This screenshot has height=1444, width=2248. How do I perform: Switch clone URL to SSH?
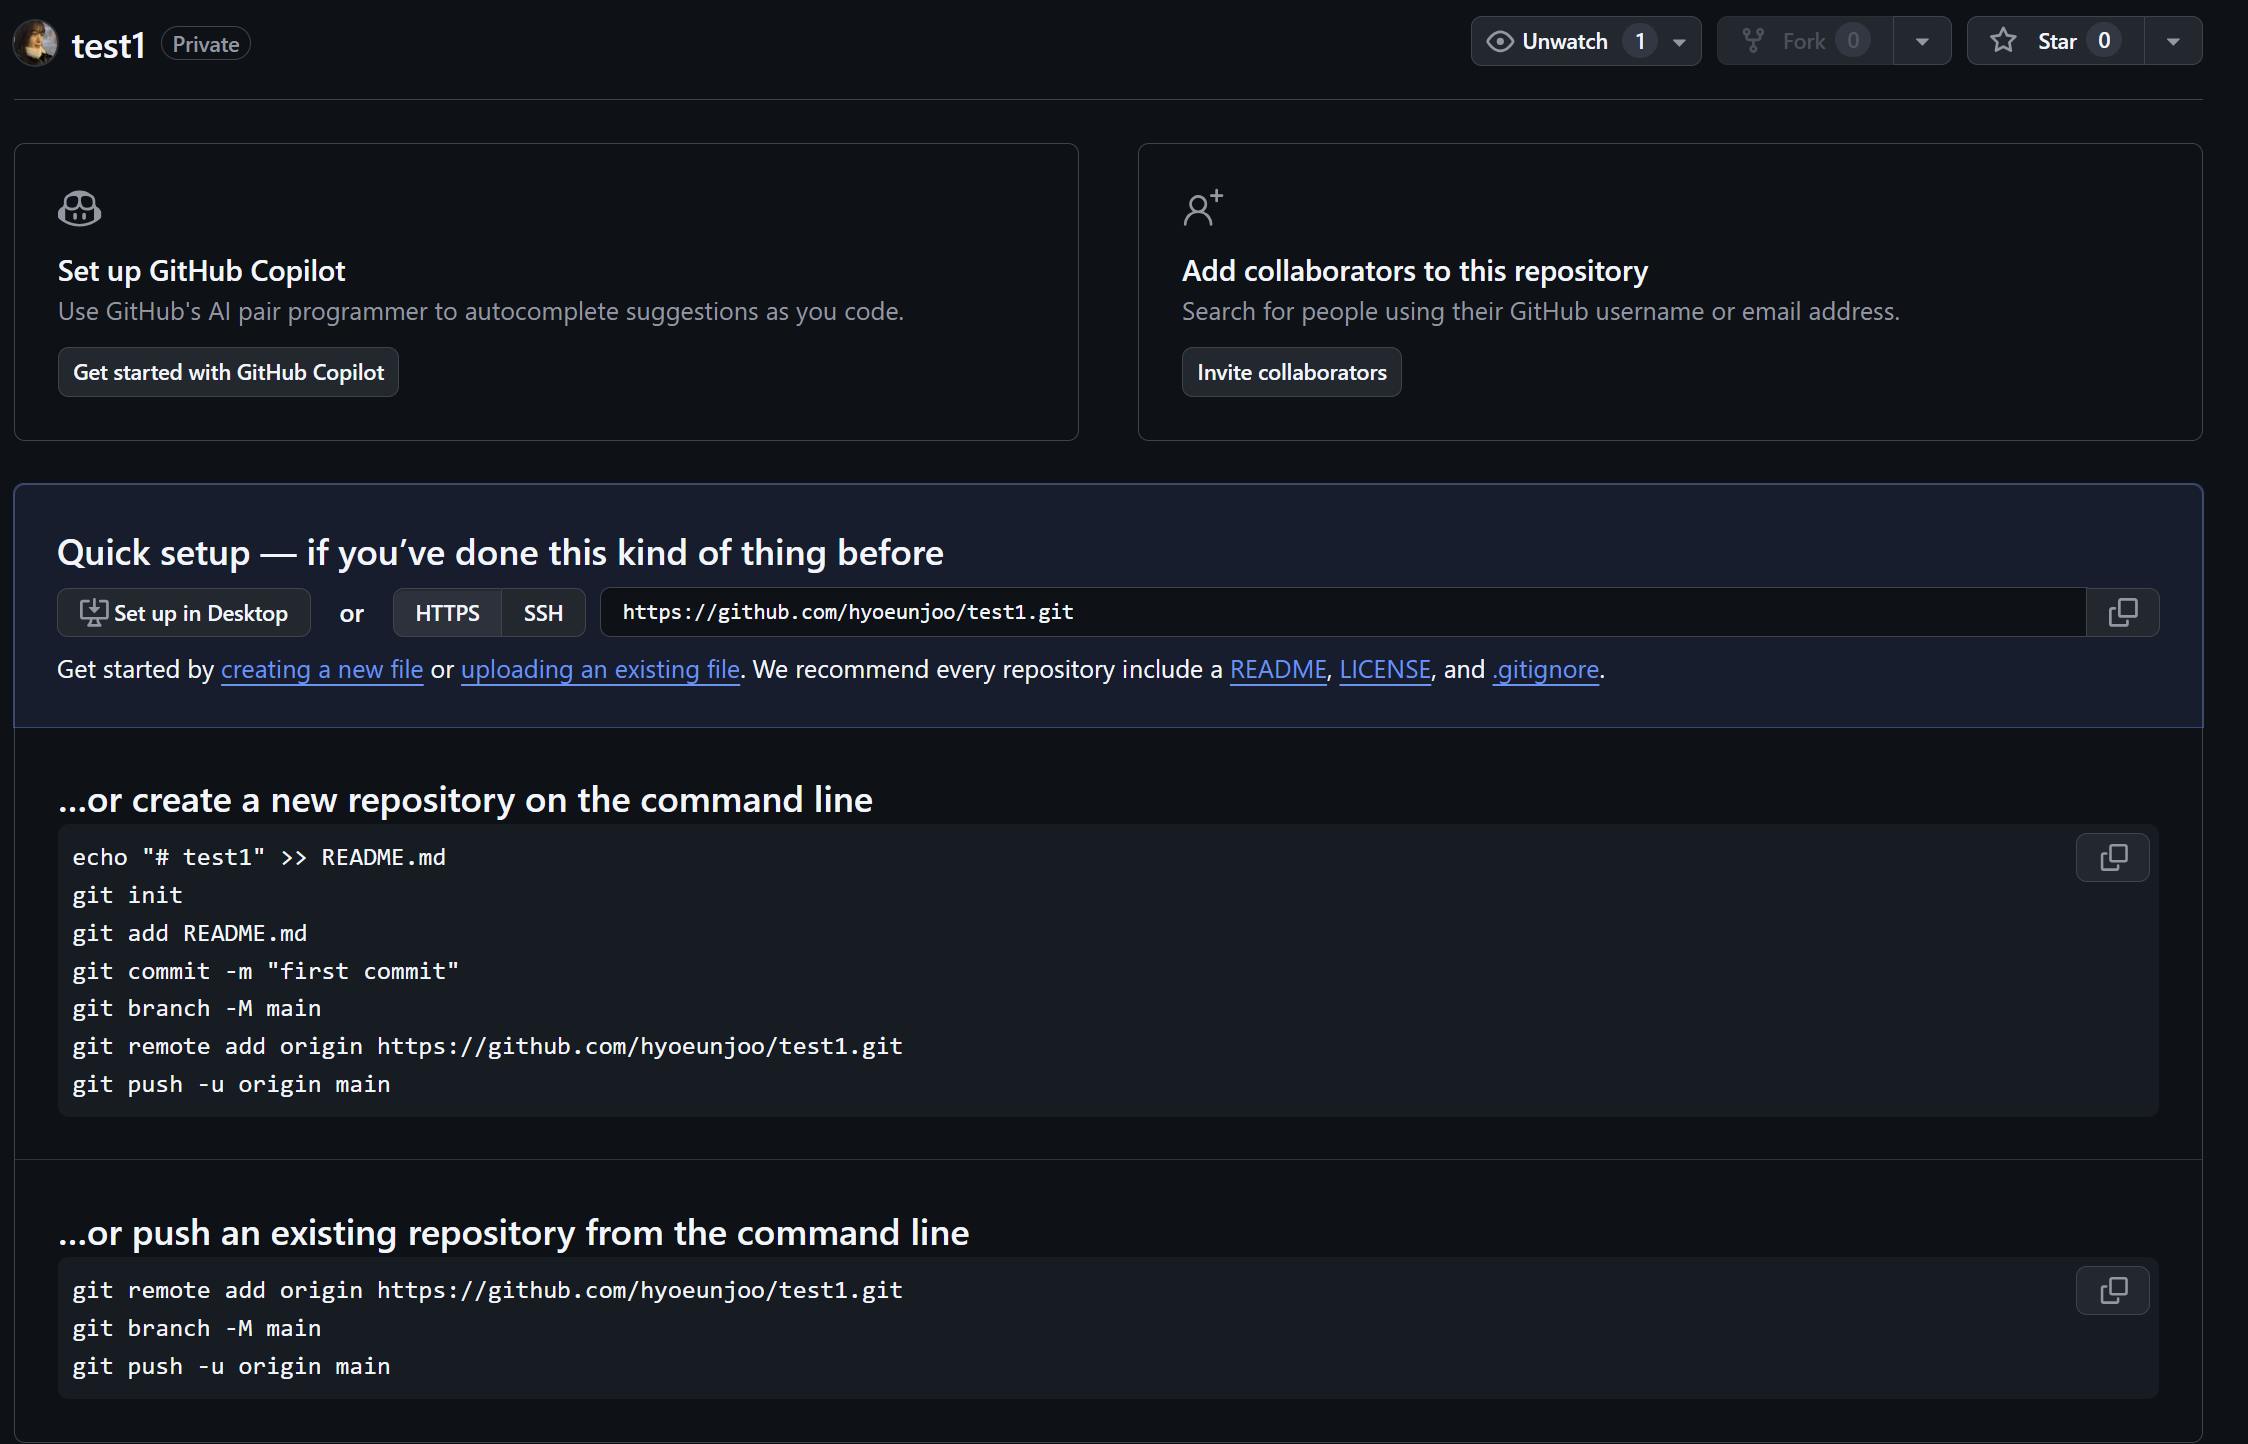pos(543,613)
